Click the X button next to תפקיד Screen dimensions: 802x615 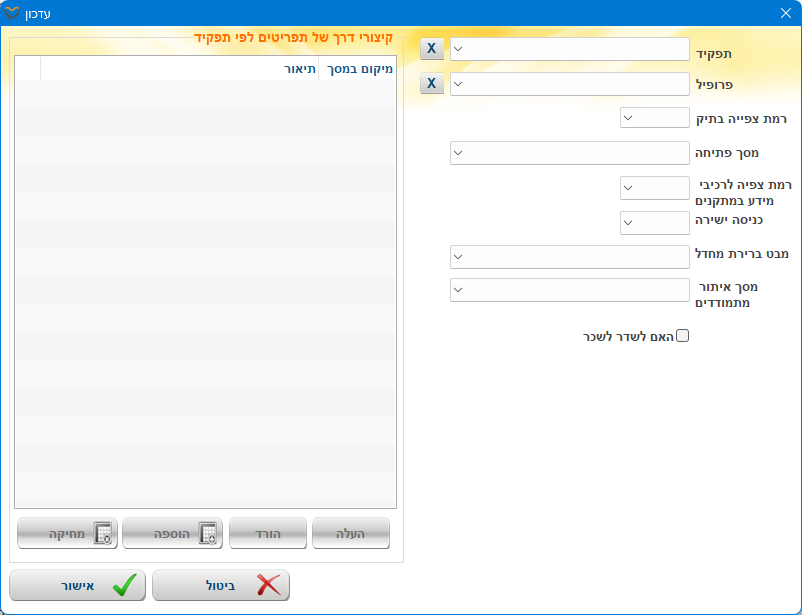click(431, 49)
